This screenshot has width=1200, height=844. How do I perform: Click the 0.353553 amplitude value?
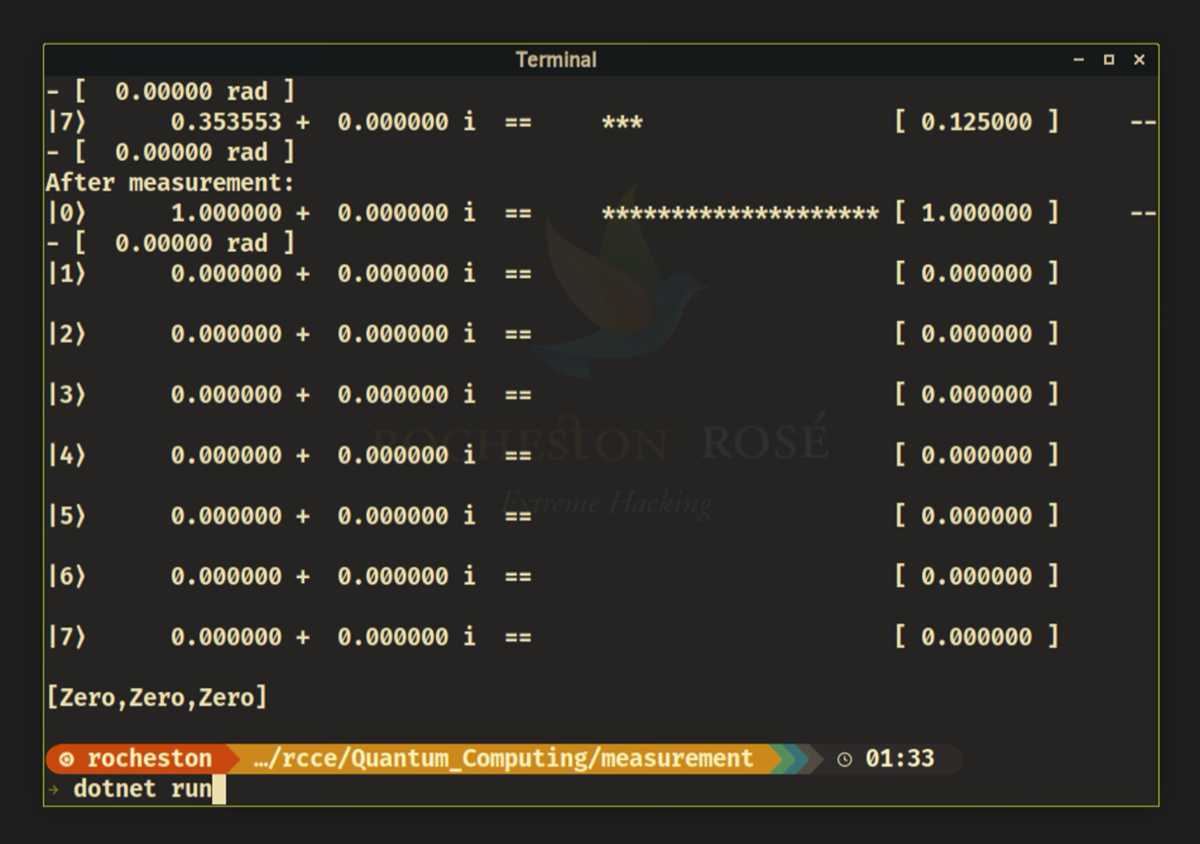[x=226, y=122]
